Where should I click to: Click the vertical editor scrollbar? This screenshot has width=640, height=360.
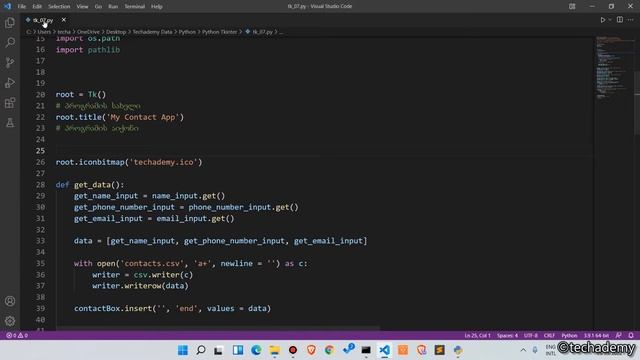click(637, 102)
